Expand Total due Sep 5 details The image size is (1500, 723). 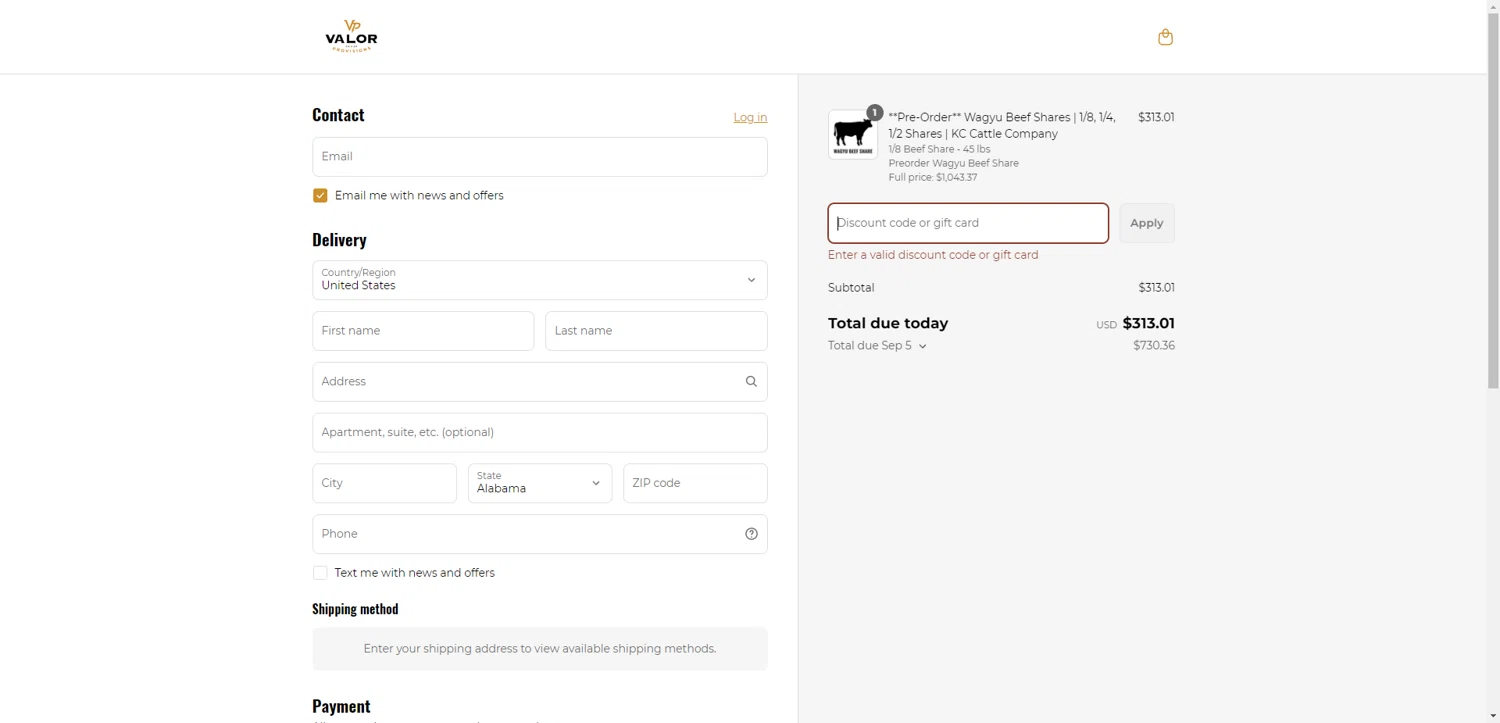coord(877,346)
